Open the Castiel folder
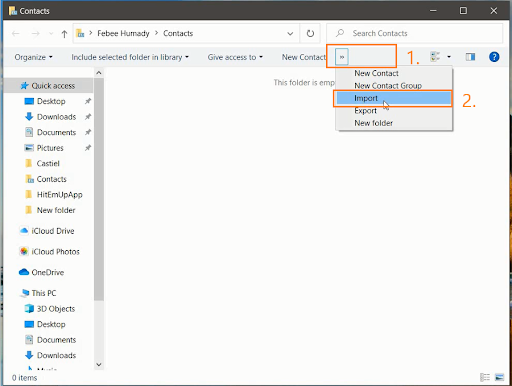The height and width of the screenshot is (386, 512). click(48, 163)
